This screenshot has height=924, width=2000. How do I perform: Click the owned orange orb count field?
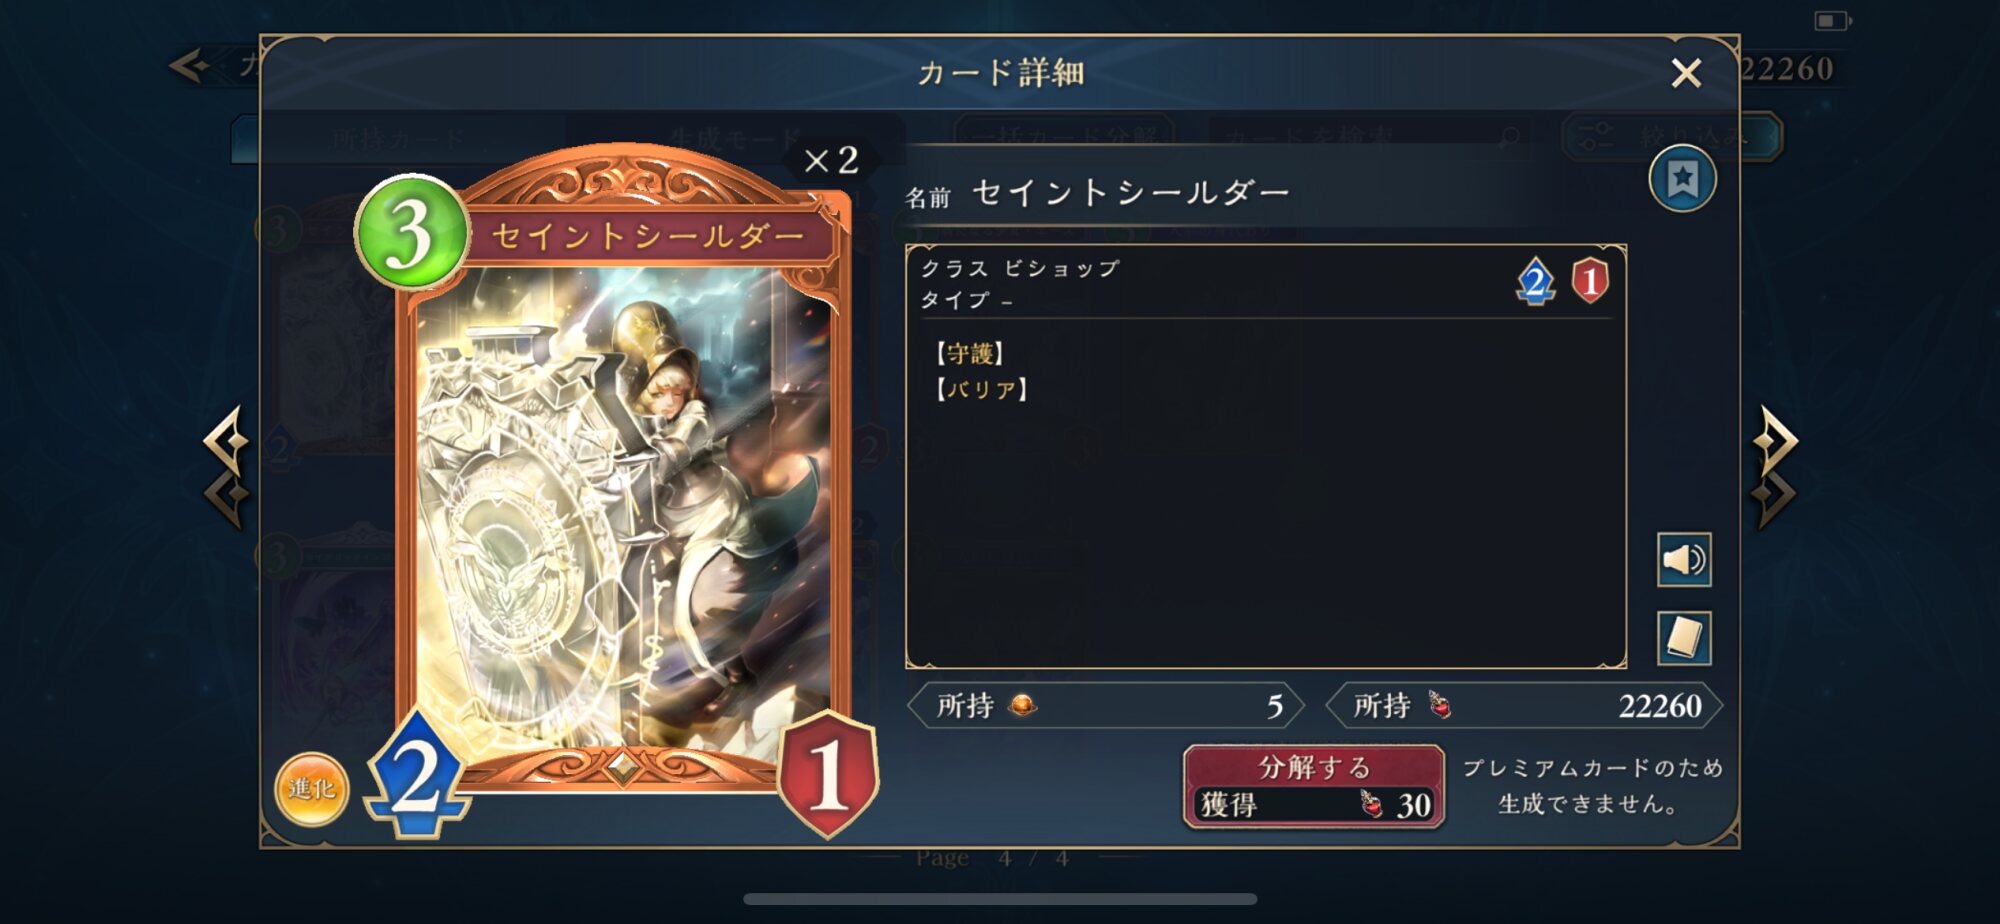(1106, 706)
